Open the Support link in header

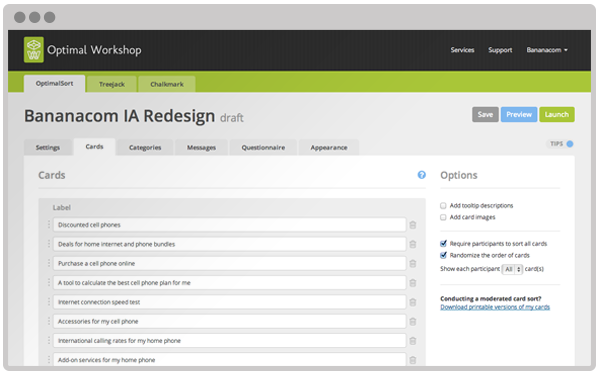tap(500, 50)
